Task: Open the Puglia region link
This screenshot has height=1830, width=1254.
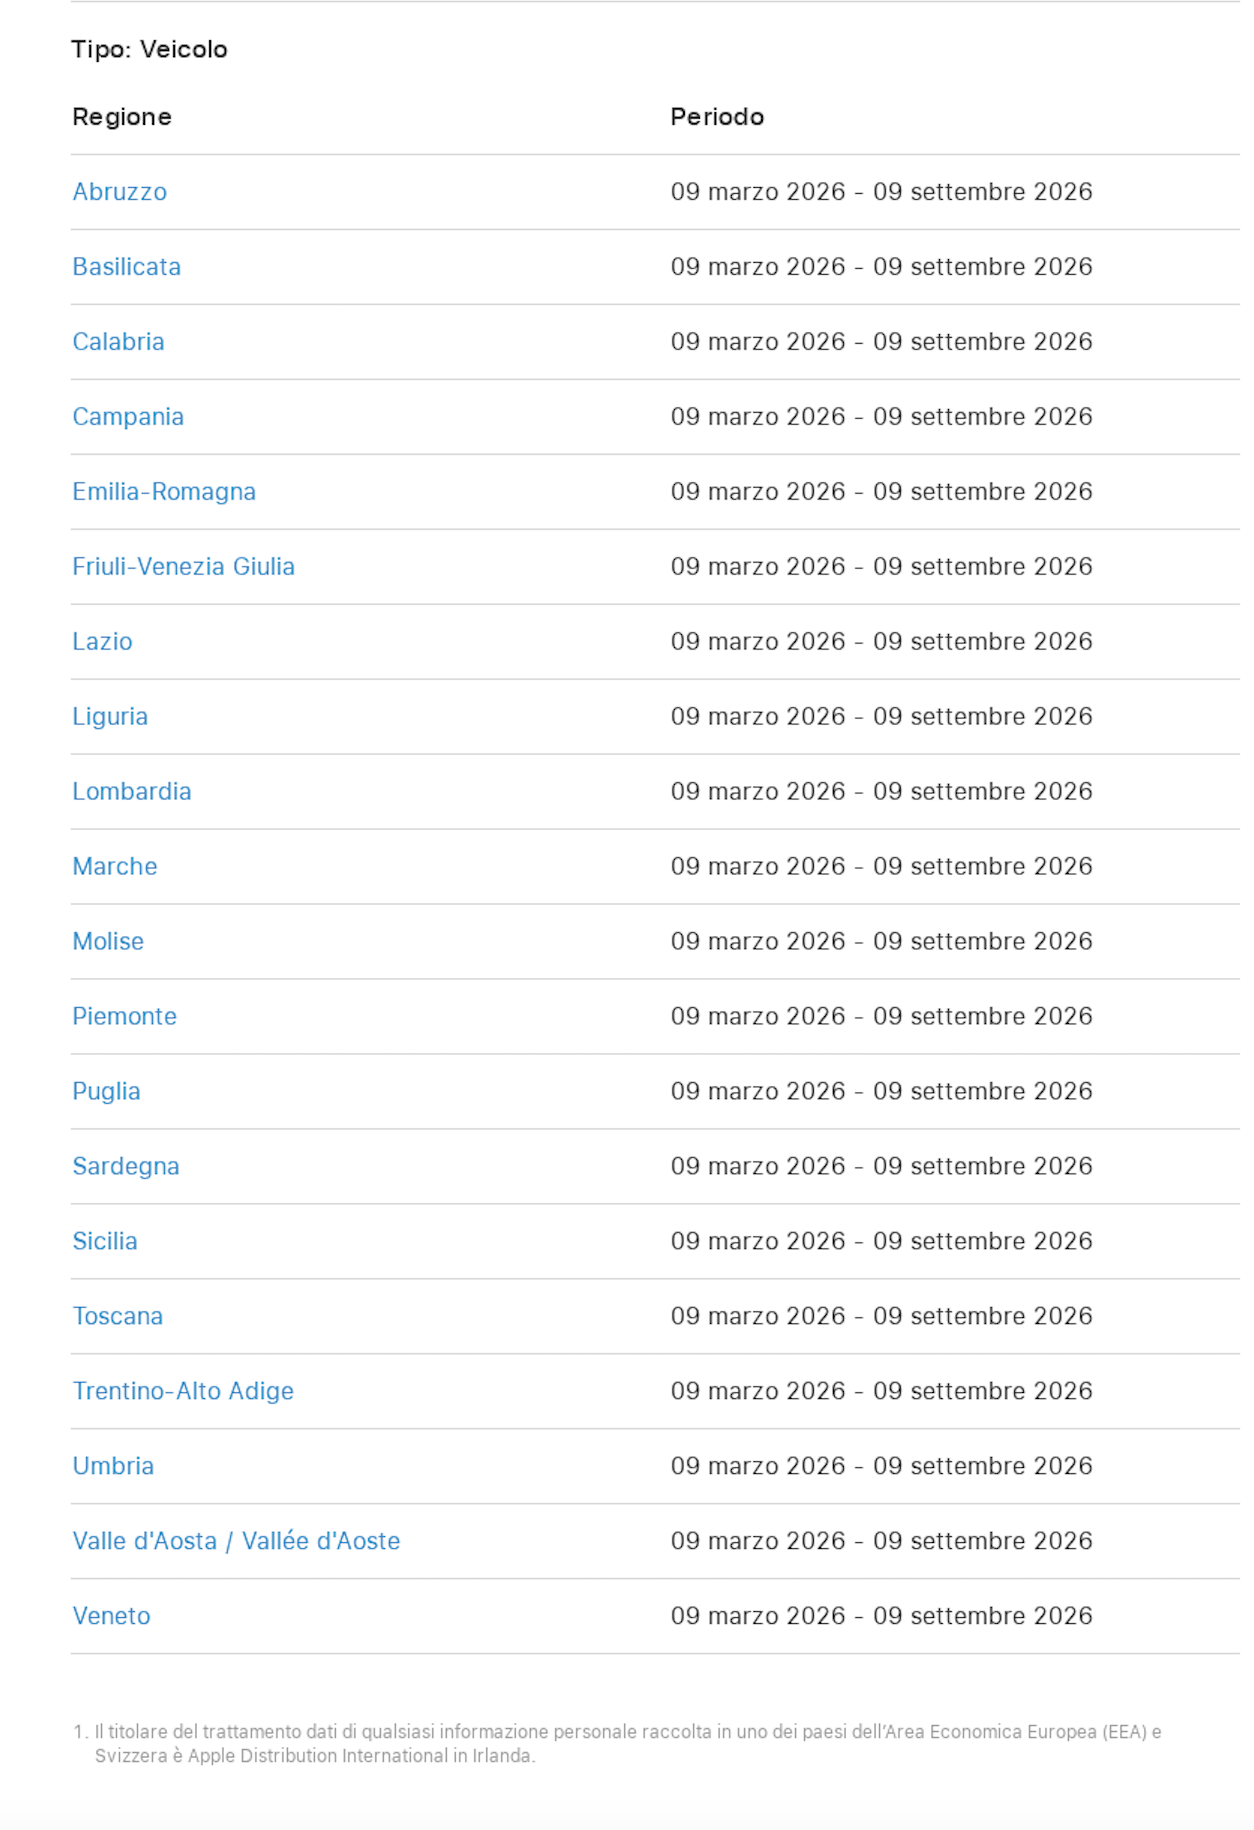Action: (x=106, y=1092)
